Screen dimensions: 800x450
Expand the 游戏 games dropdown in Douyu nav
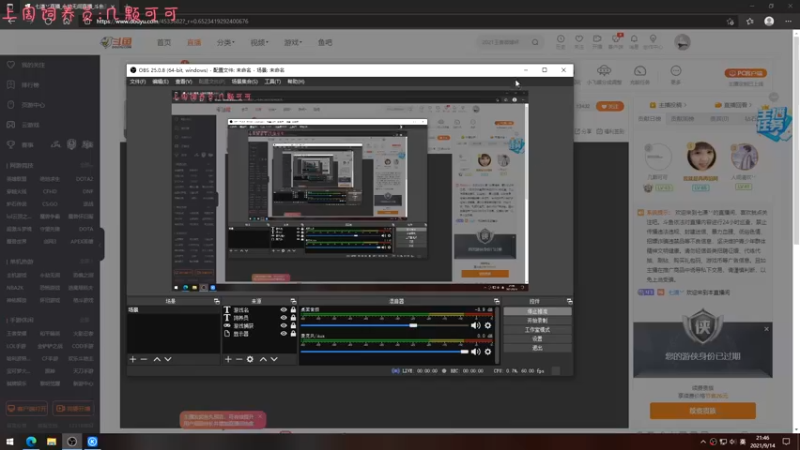(x=293, y=42)
